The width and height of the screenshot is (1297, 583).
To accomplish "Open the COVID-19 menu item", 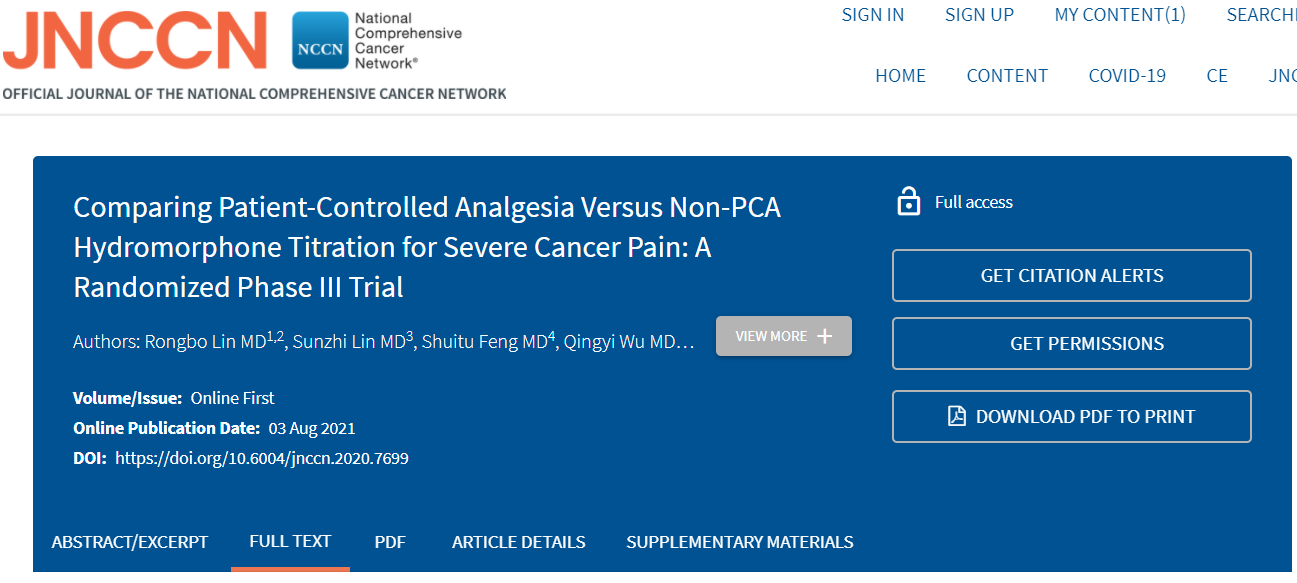I will (x=1127, y=76).
